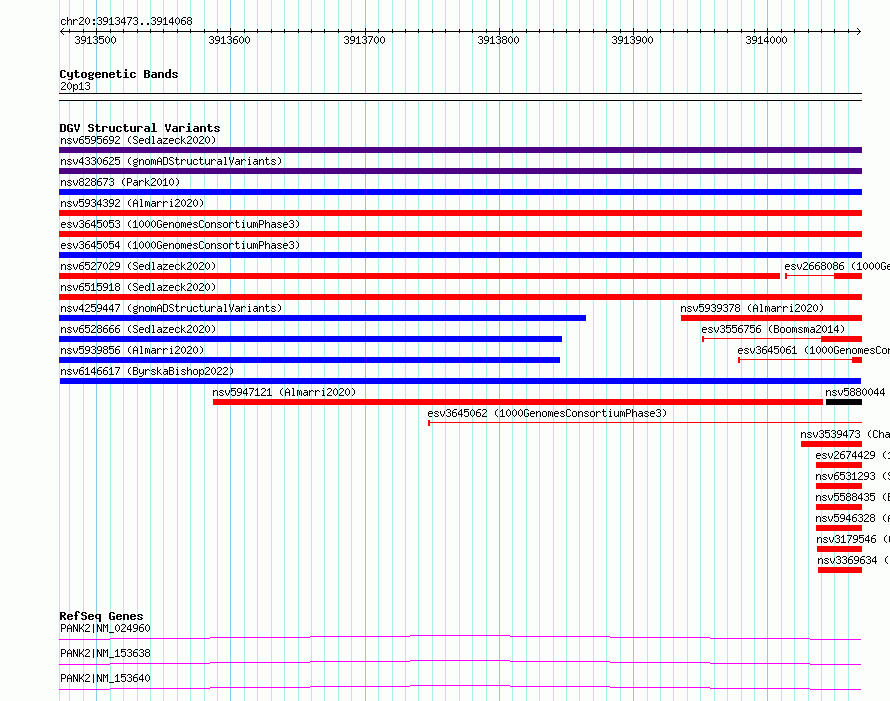Open the nsv5947121 (Almarri2020) label
890x701 pixels.
284,392
